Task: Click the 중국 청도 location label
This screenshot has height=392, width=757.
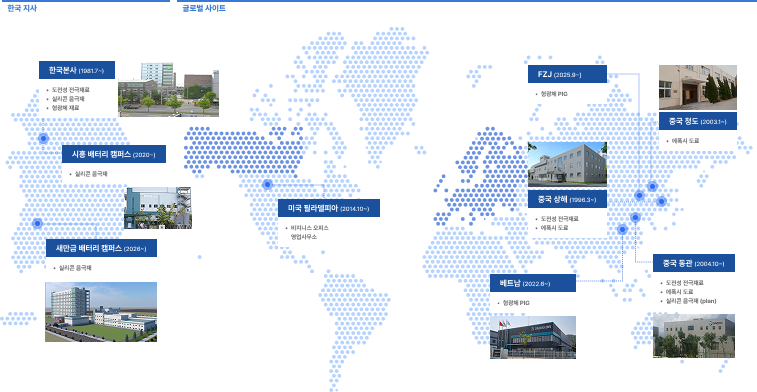Action: pyautogui.click(x=698, y=121)
